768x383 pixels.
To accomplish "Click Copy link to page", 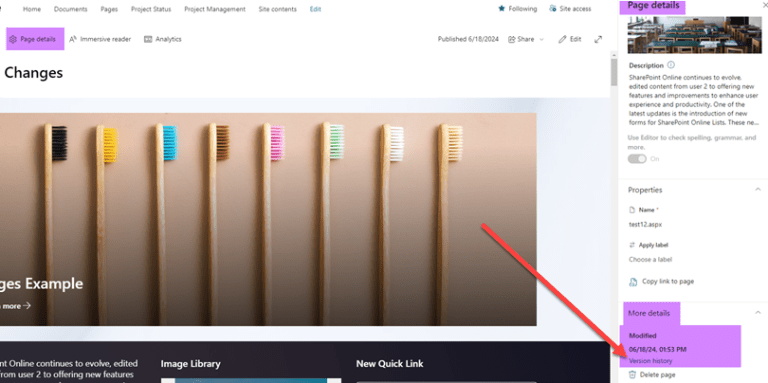I will 668,281.
